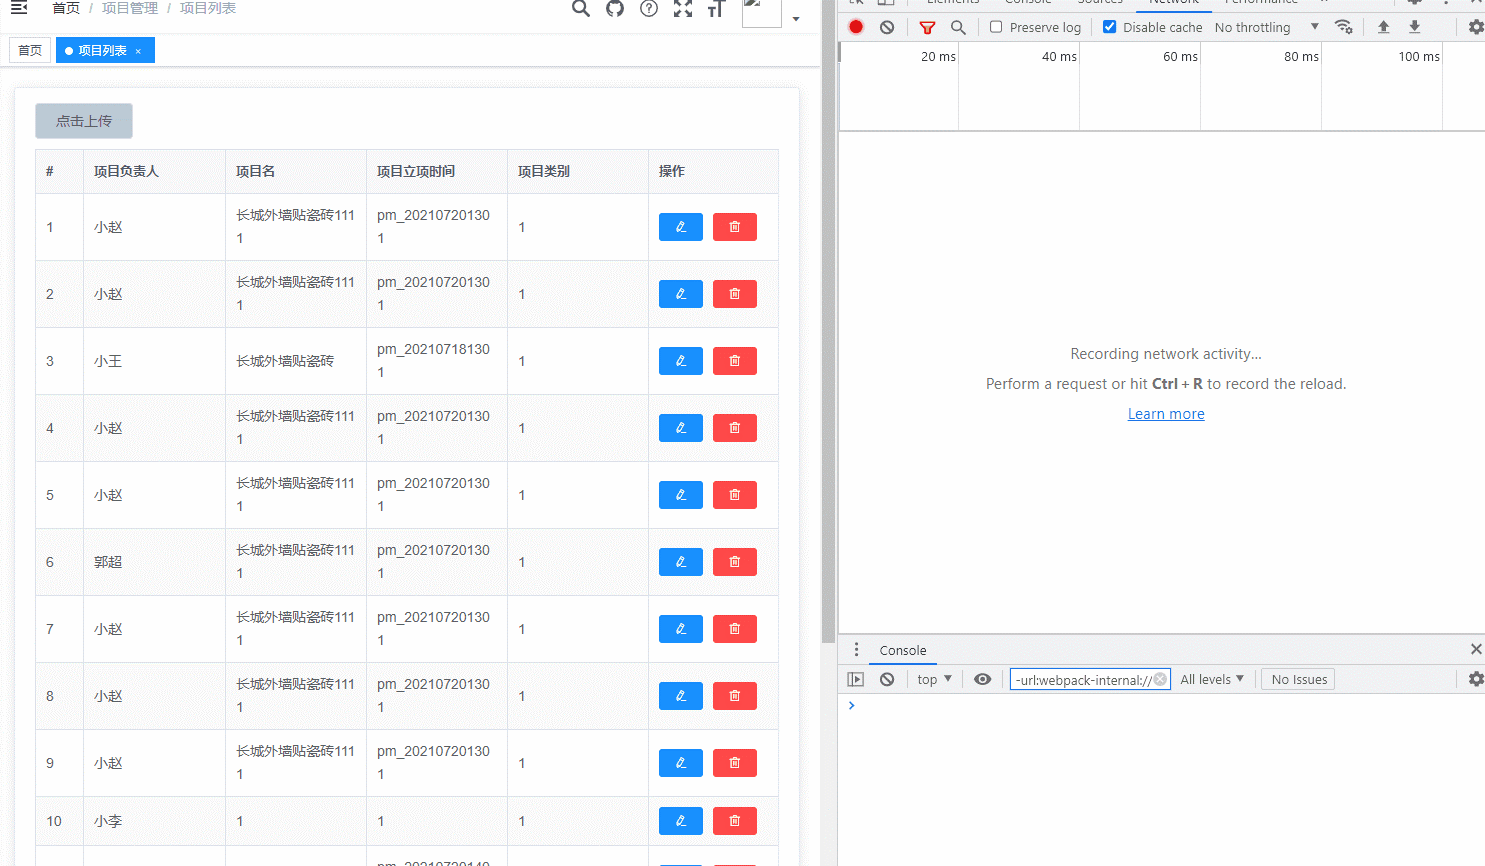Open the Learn more link

point(1166,414)
